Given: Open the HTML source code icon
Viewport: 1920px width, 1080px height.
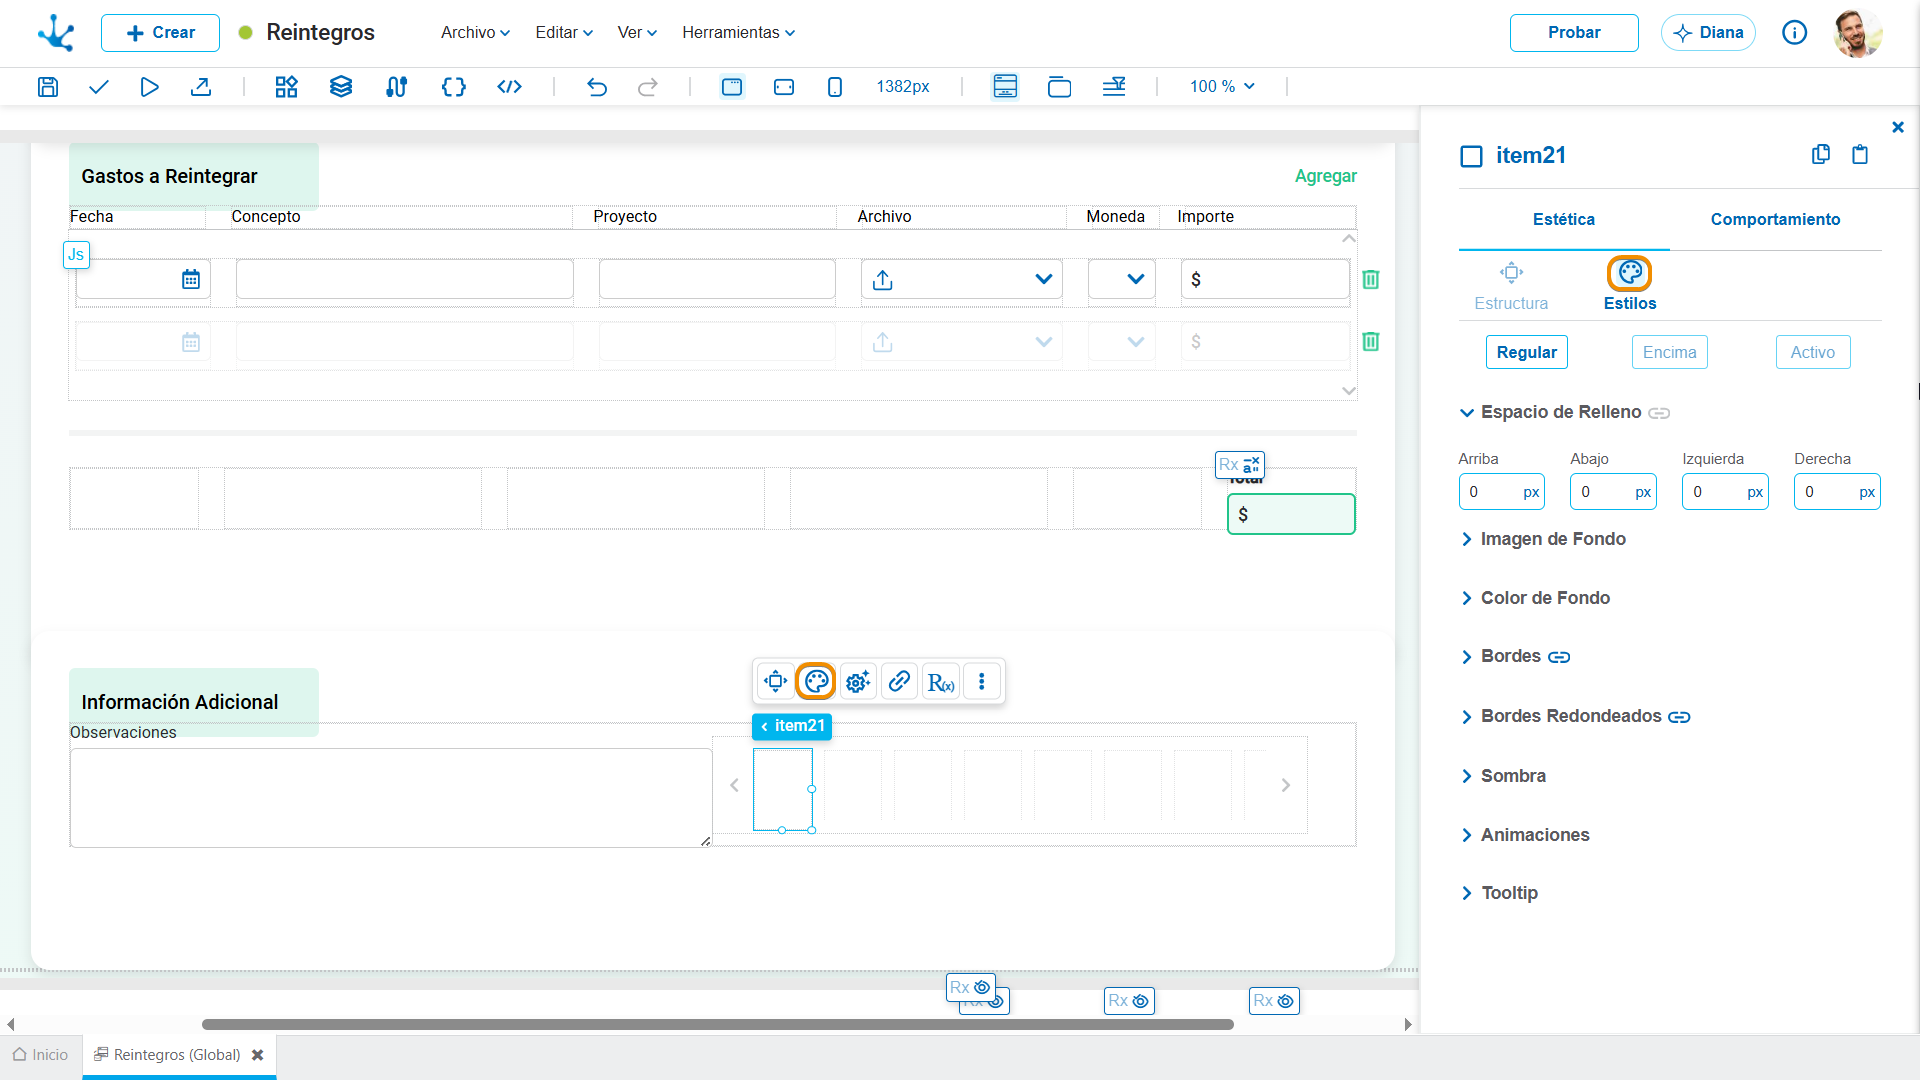Looking at the screenshot, I should click(x=509, y=87).
